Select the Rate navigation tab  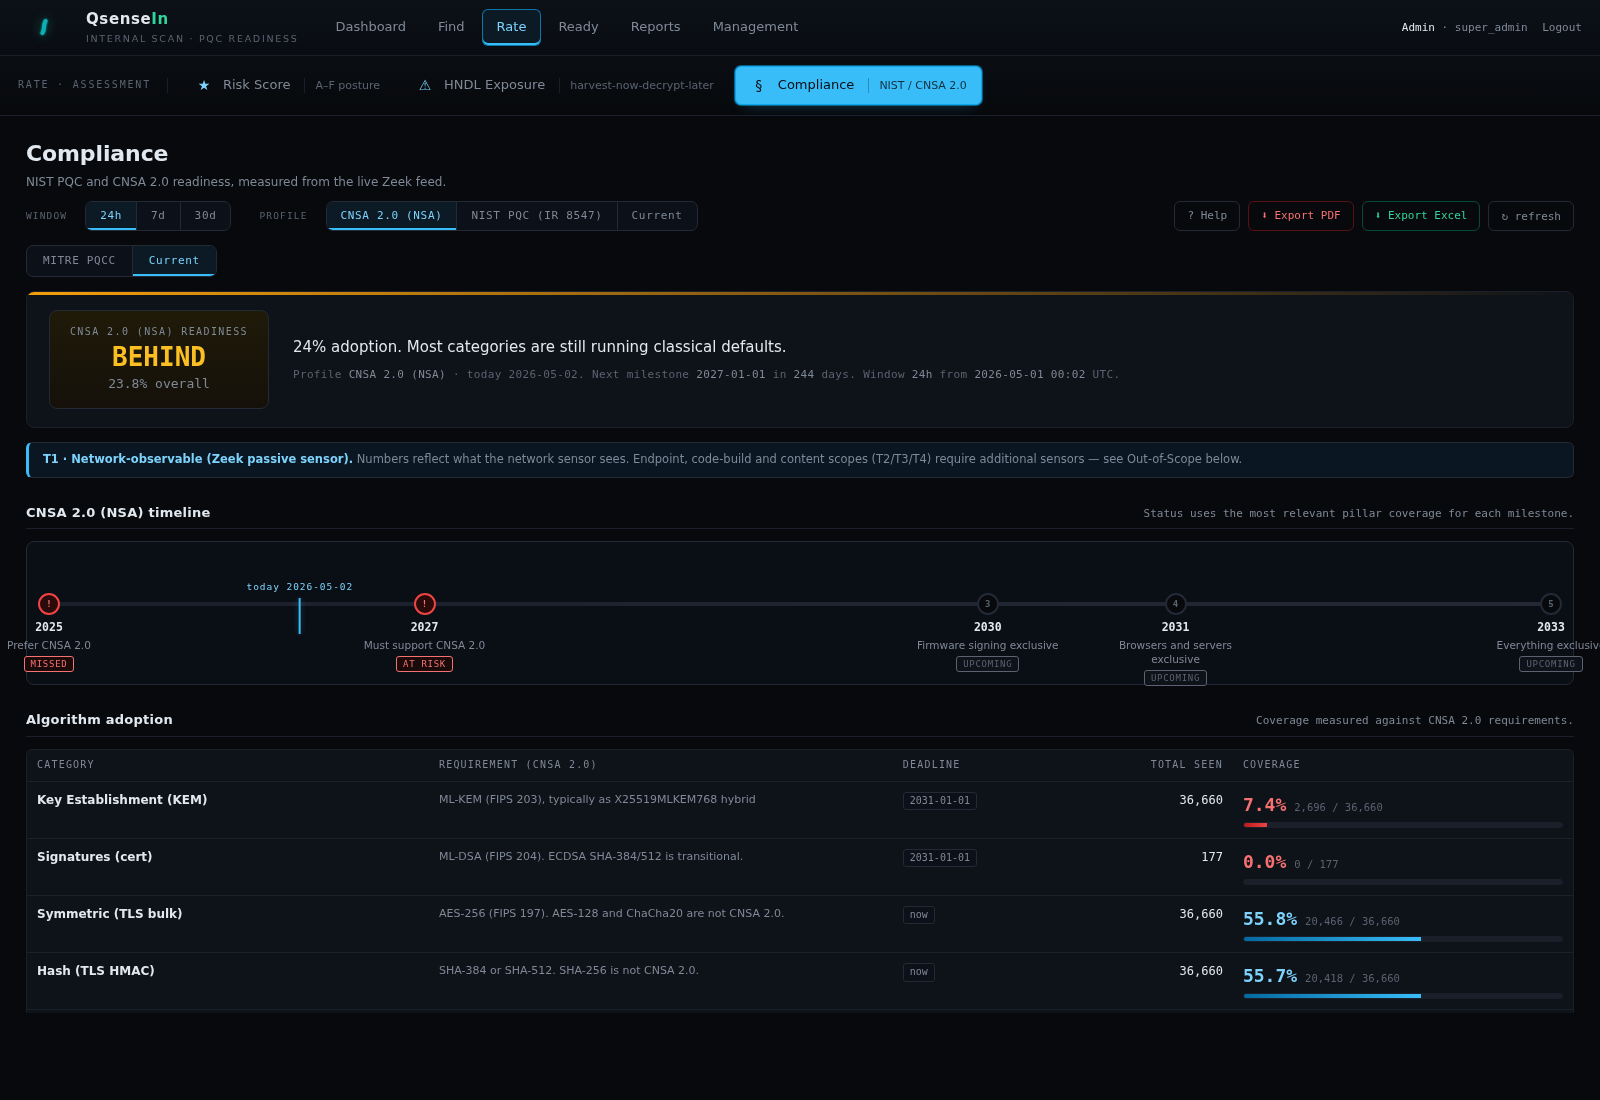511,27
